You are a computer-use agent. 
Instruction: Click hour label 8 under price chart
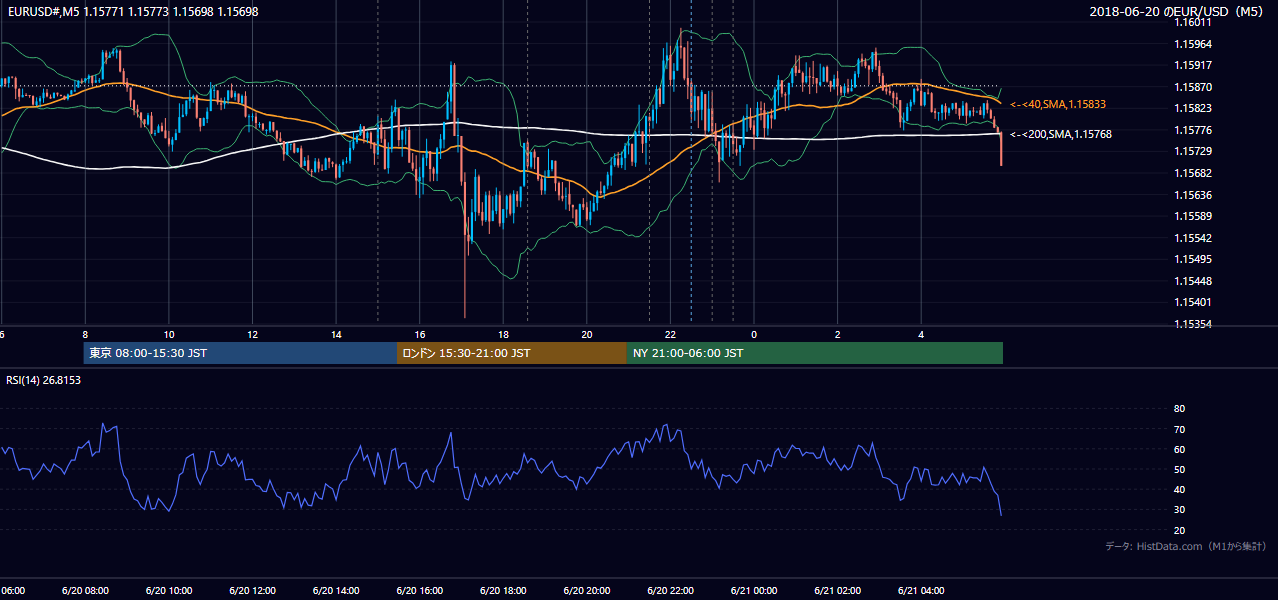[x=85, y=334]
